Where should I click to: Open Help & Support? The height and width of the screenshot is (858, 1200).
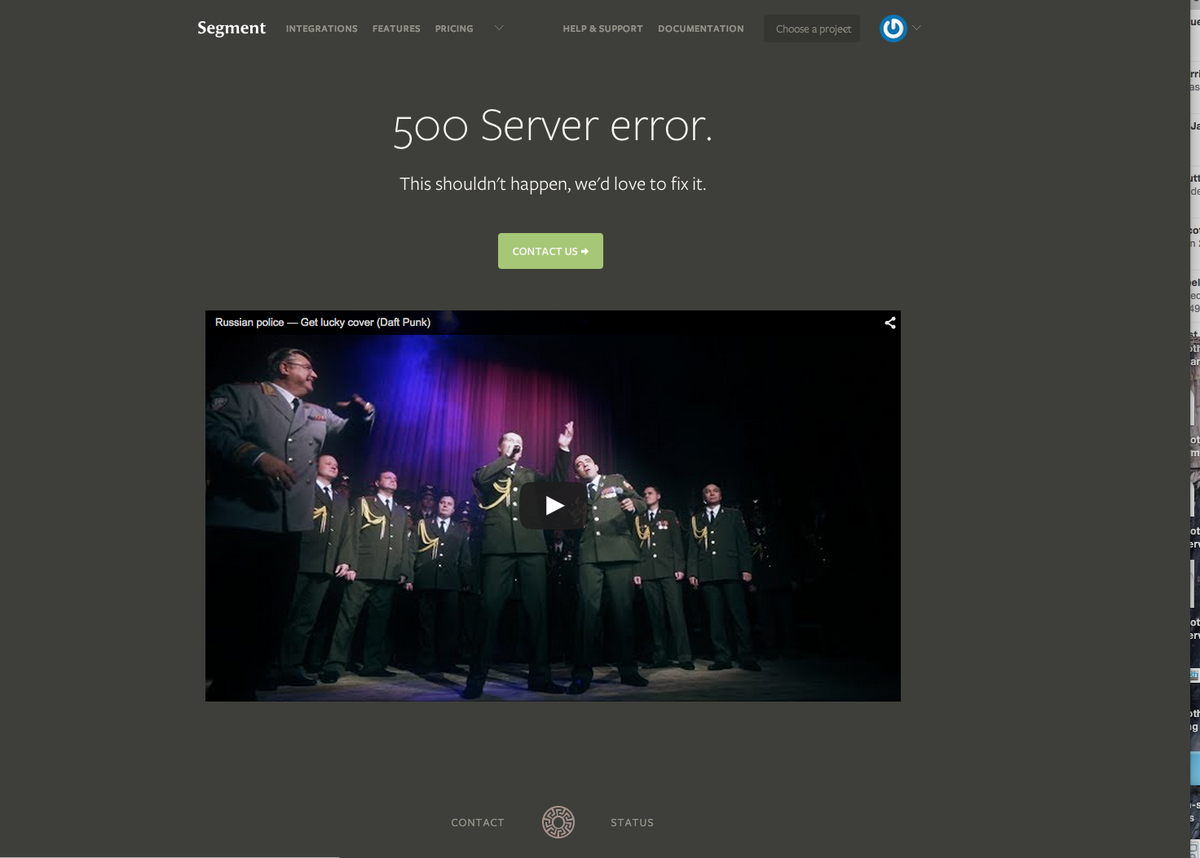[603, 29]
